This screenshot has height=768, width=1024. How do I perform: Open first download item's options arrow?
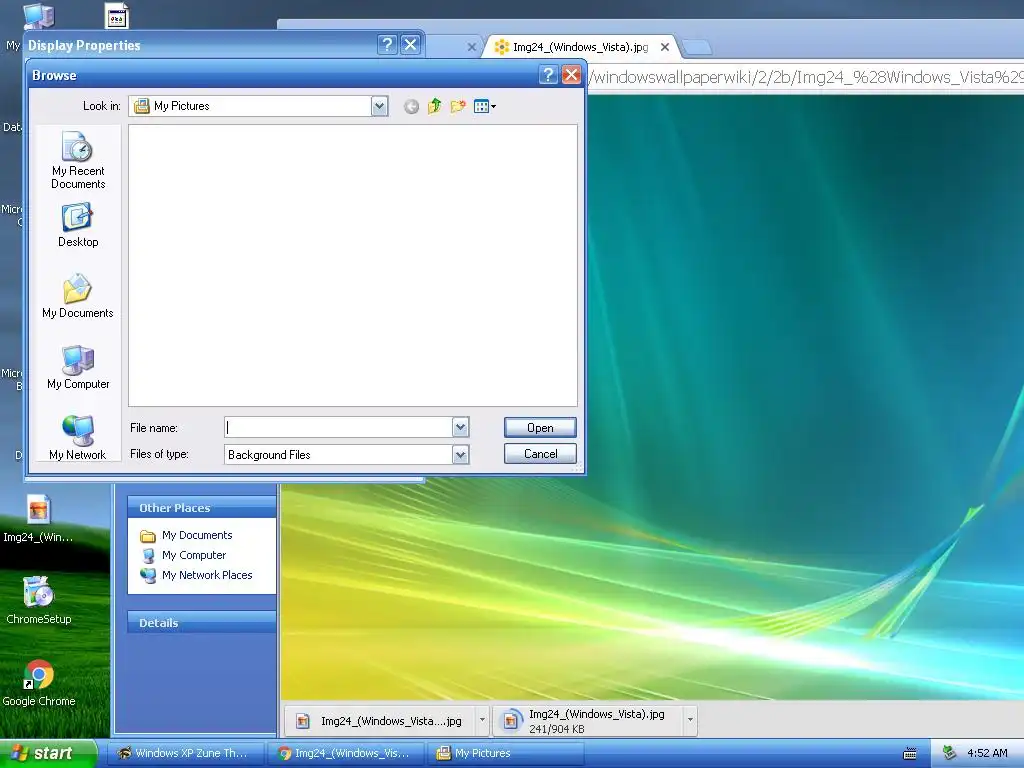pyautogui.click(x=482, y=721)
